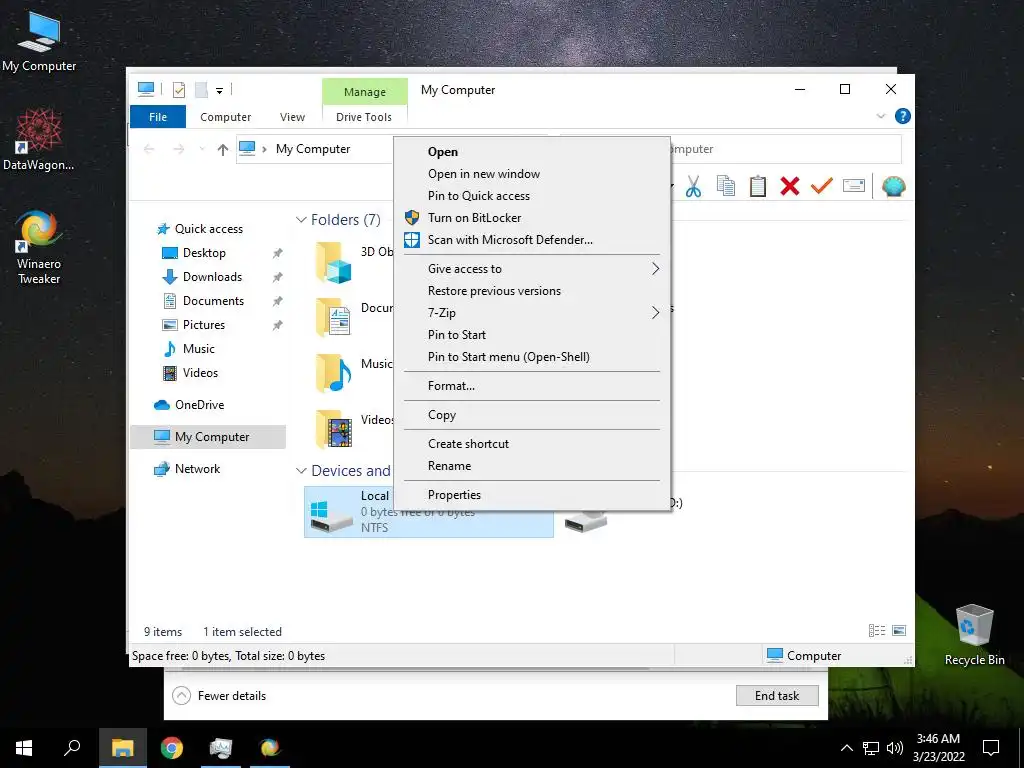Select Downloads in Quick access
The height and width of the screenshot is (768, 1024).
[x=212, y=277]
